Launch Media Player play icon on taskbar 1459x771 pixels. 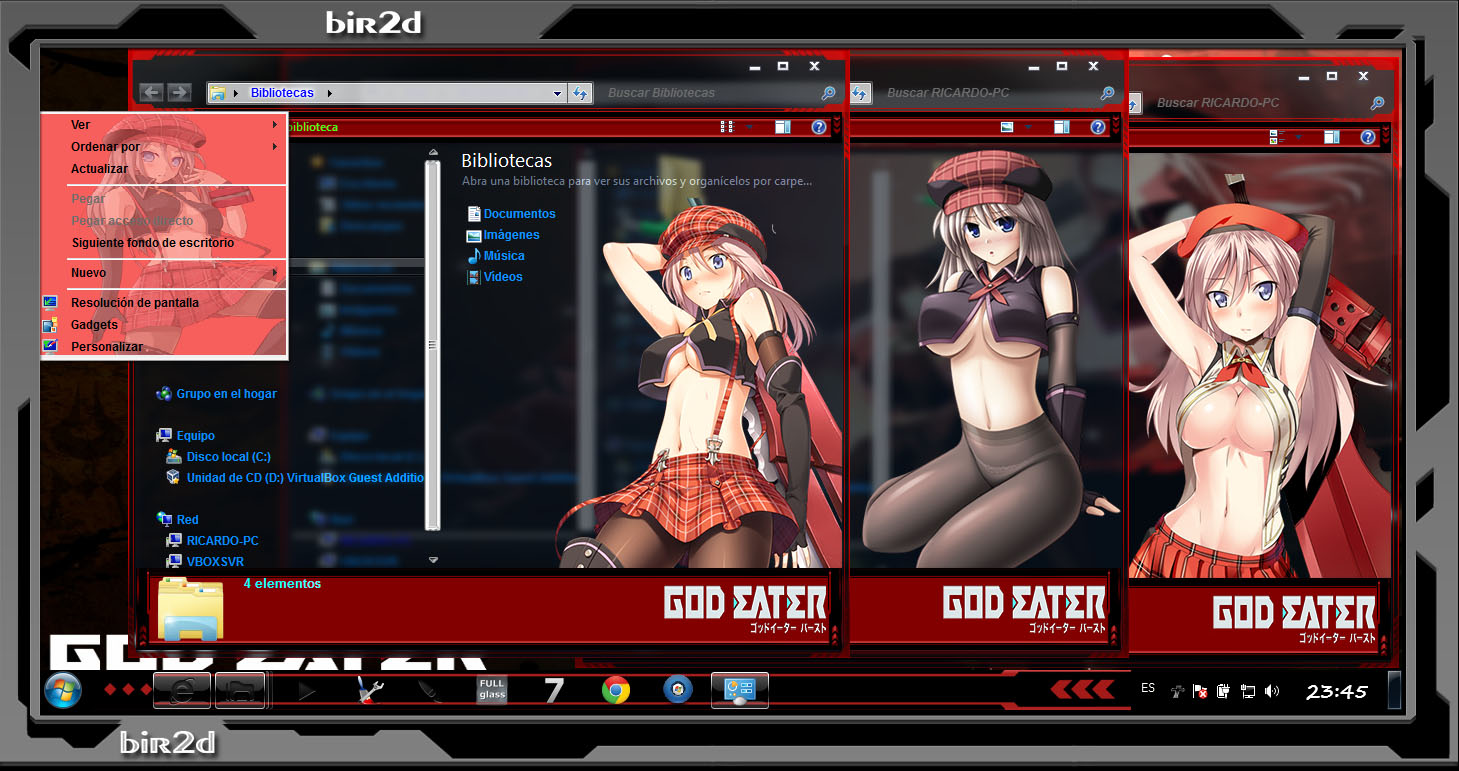point(307,691)
